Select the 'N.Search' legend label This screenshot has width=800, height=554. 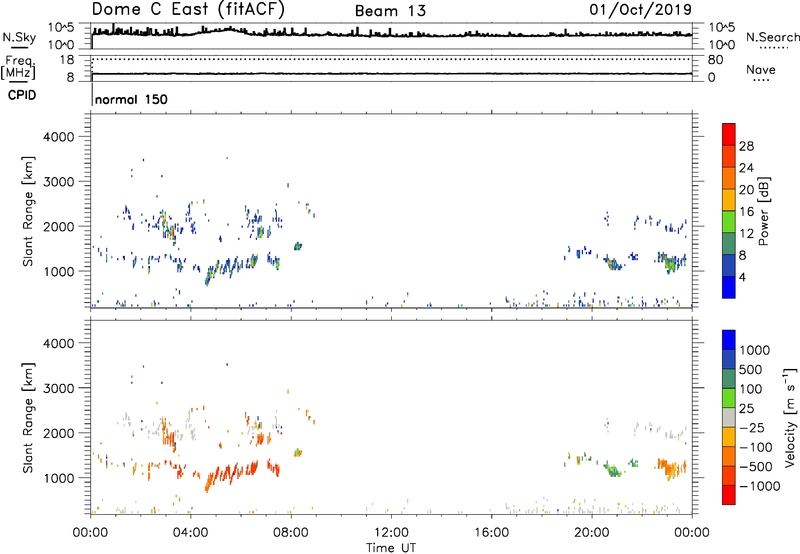[x=772, y=37]
